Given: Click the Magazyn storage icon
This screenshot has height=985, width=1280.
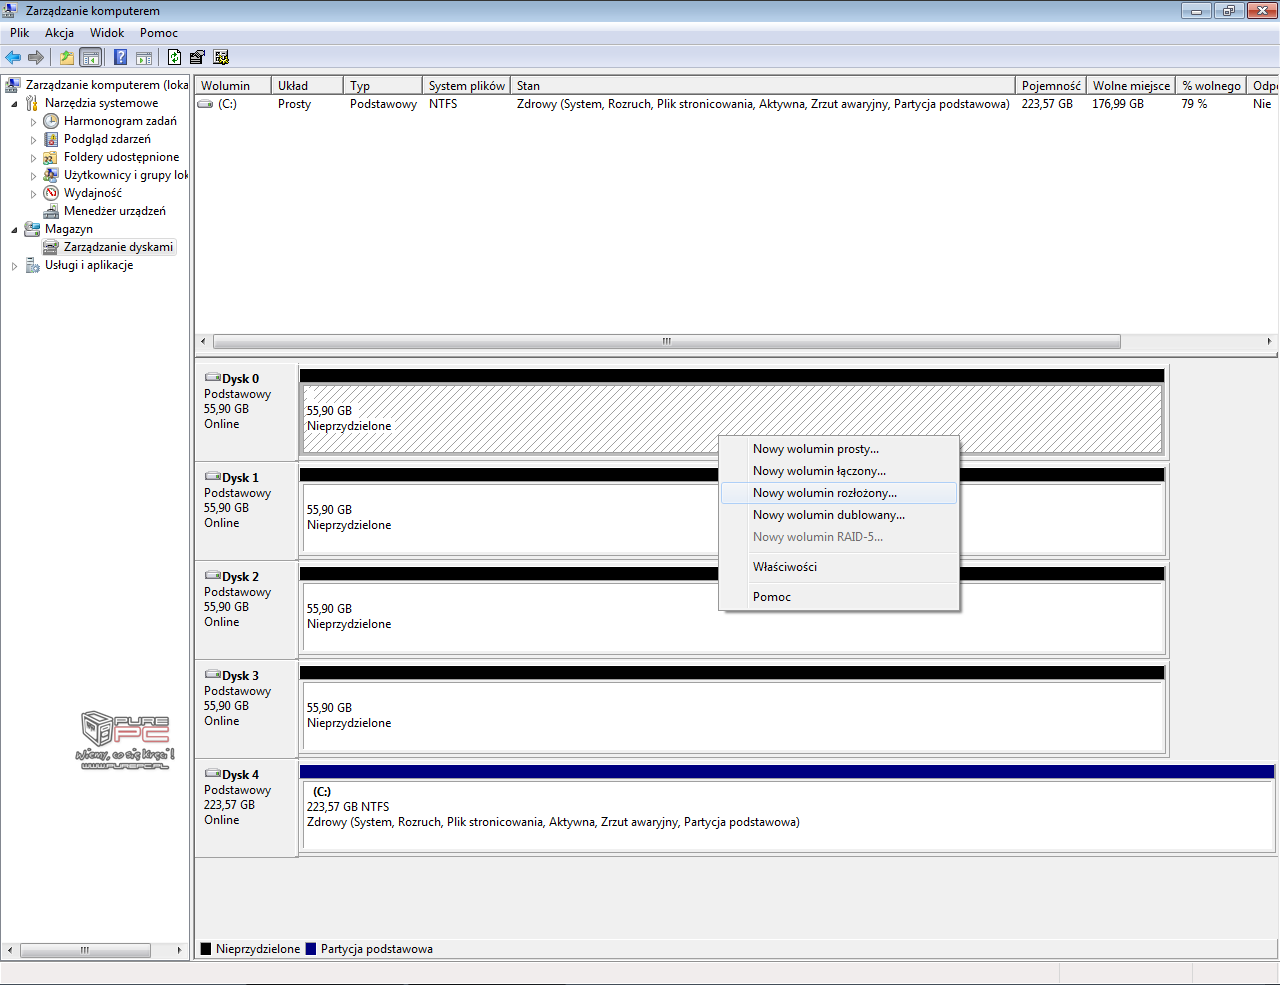Looking at the screenshot, I should [32, 229].
